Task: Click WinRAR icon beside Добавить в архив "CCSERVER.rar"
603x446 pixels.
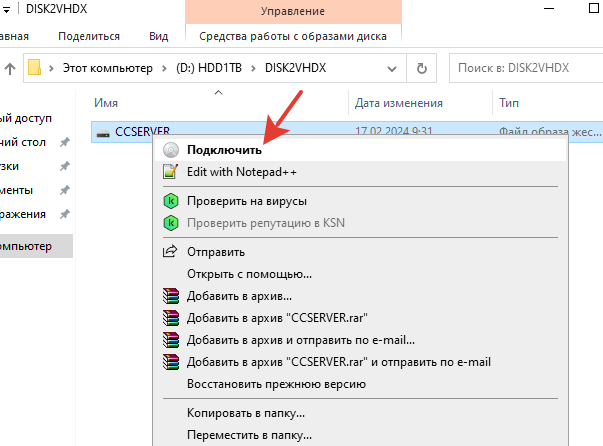Action: pos(171,318)
